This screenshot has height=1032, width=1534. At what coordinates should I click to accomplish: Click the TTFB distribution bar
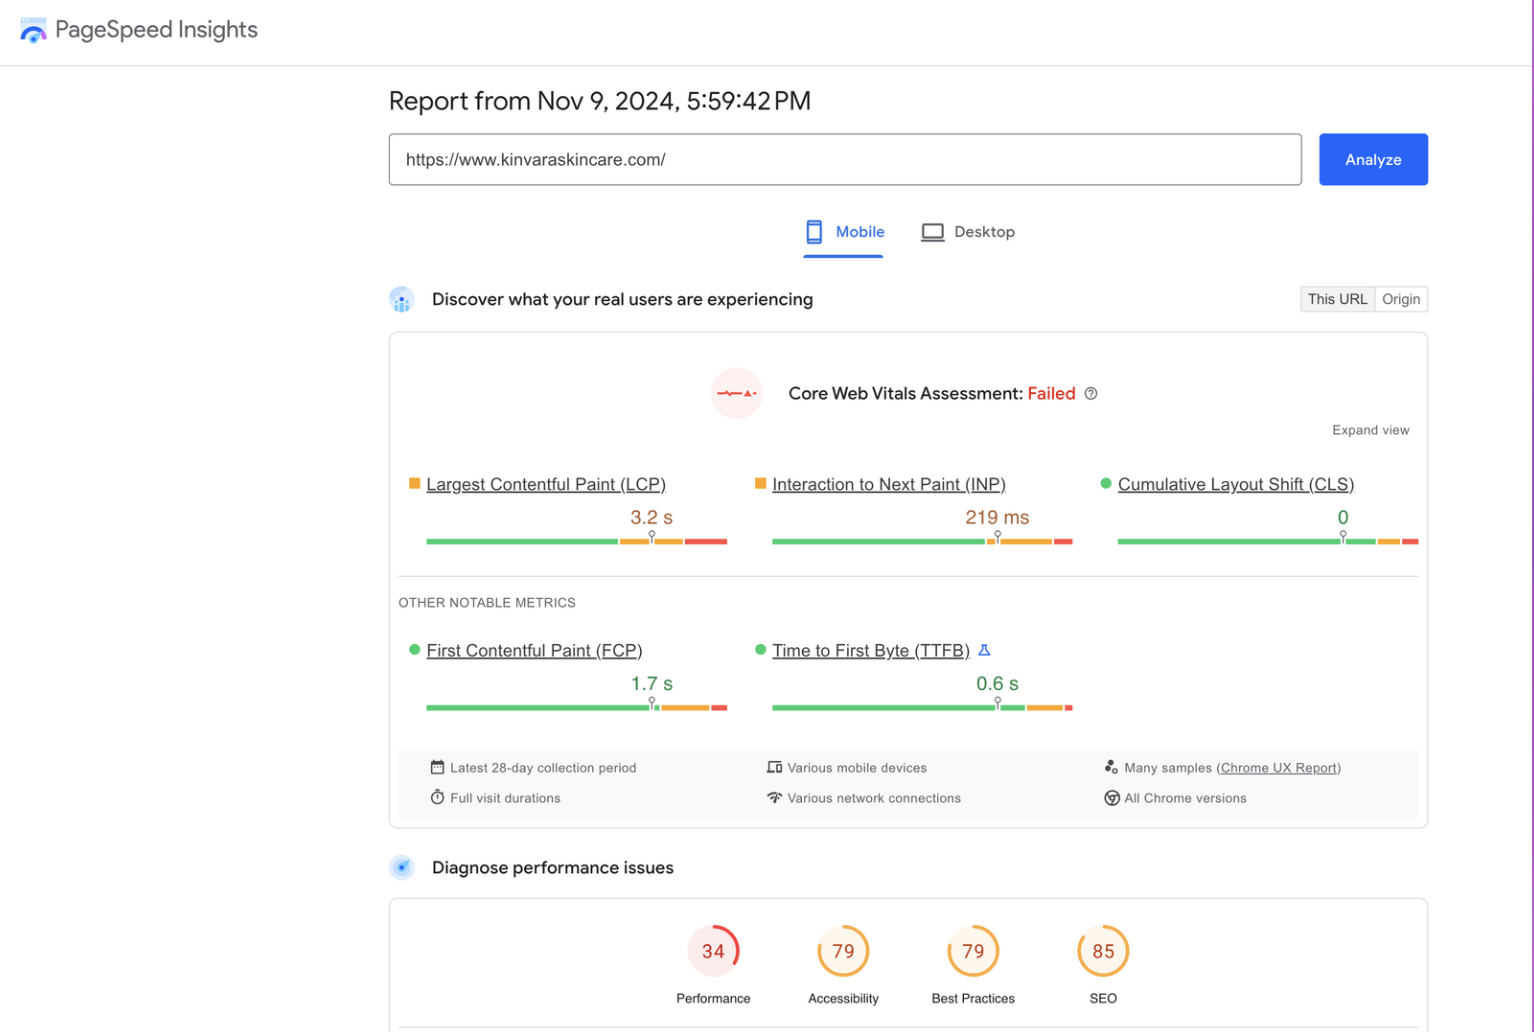coord(922,707)
